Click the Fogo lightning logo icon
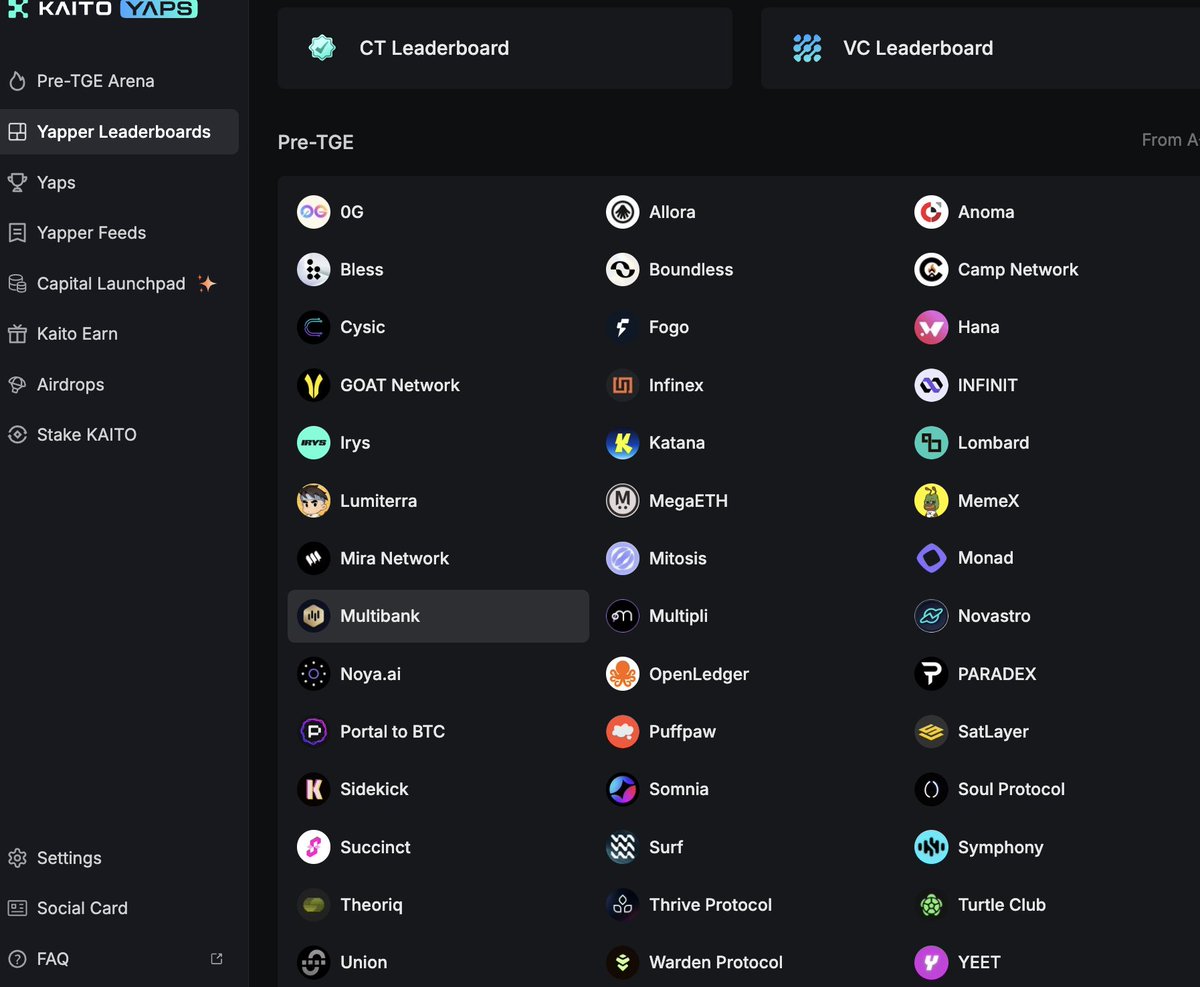This screenshot has height=987, width=1200. 622,327
